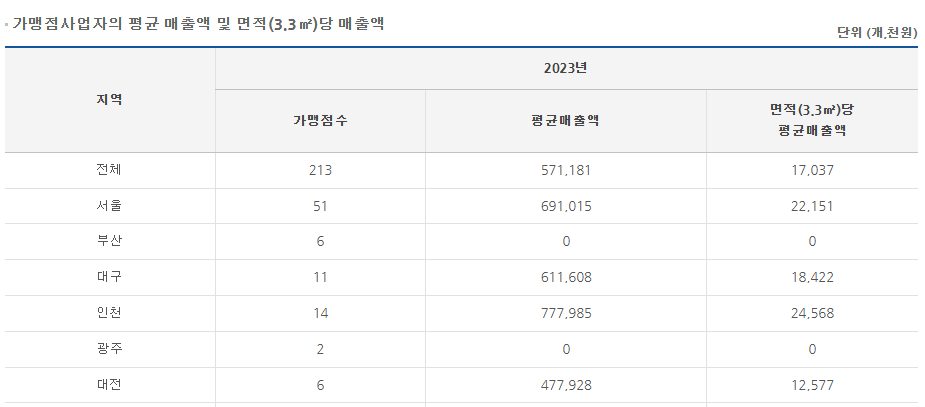Click the 대전 per-area sales 12,577

(812, 385)
